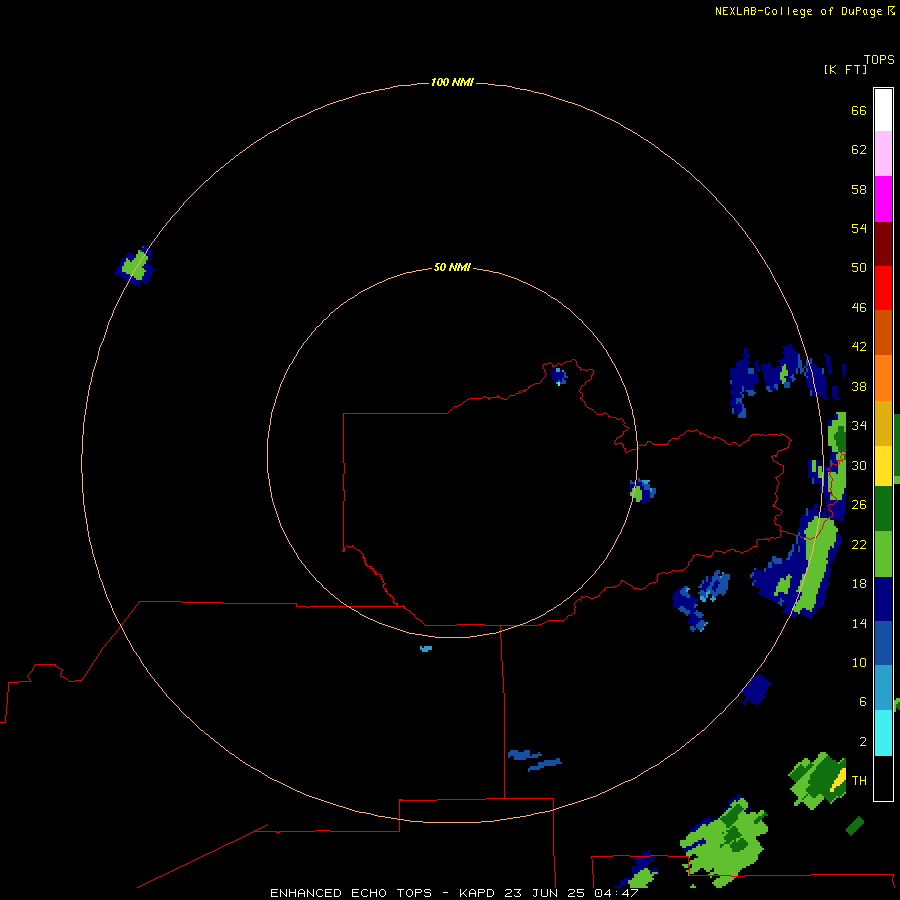
Task: Click the tiny cyan echo just below the 50 NMI ring
Action: pyautogui.click(x=426, y=649)
